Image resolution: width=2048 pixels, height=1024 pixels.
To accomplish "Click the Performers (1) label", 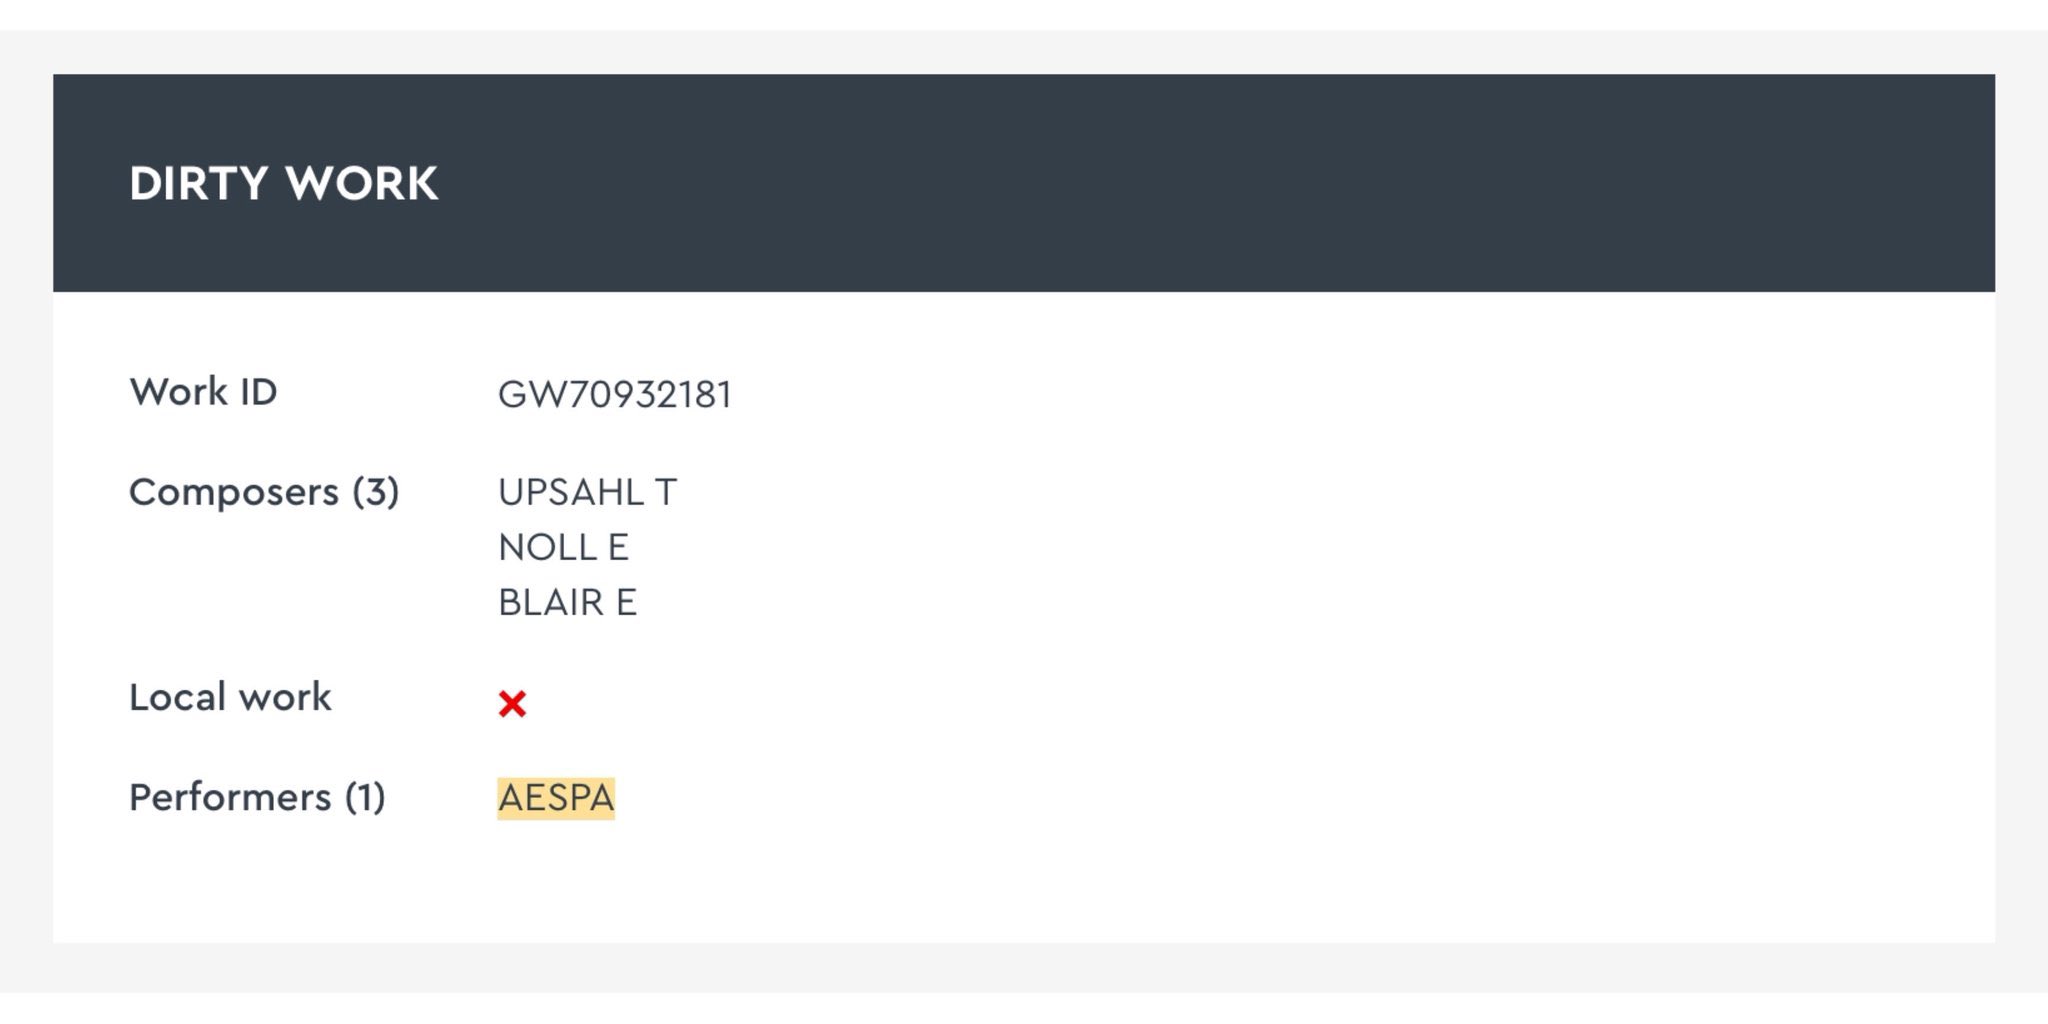I will 257,798.
